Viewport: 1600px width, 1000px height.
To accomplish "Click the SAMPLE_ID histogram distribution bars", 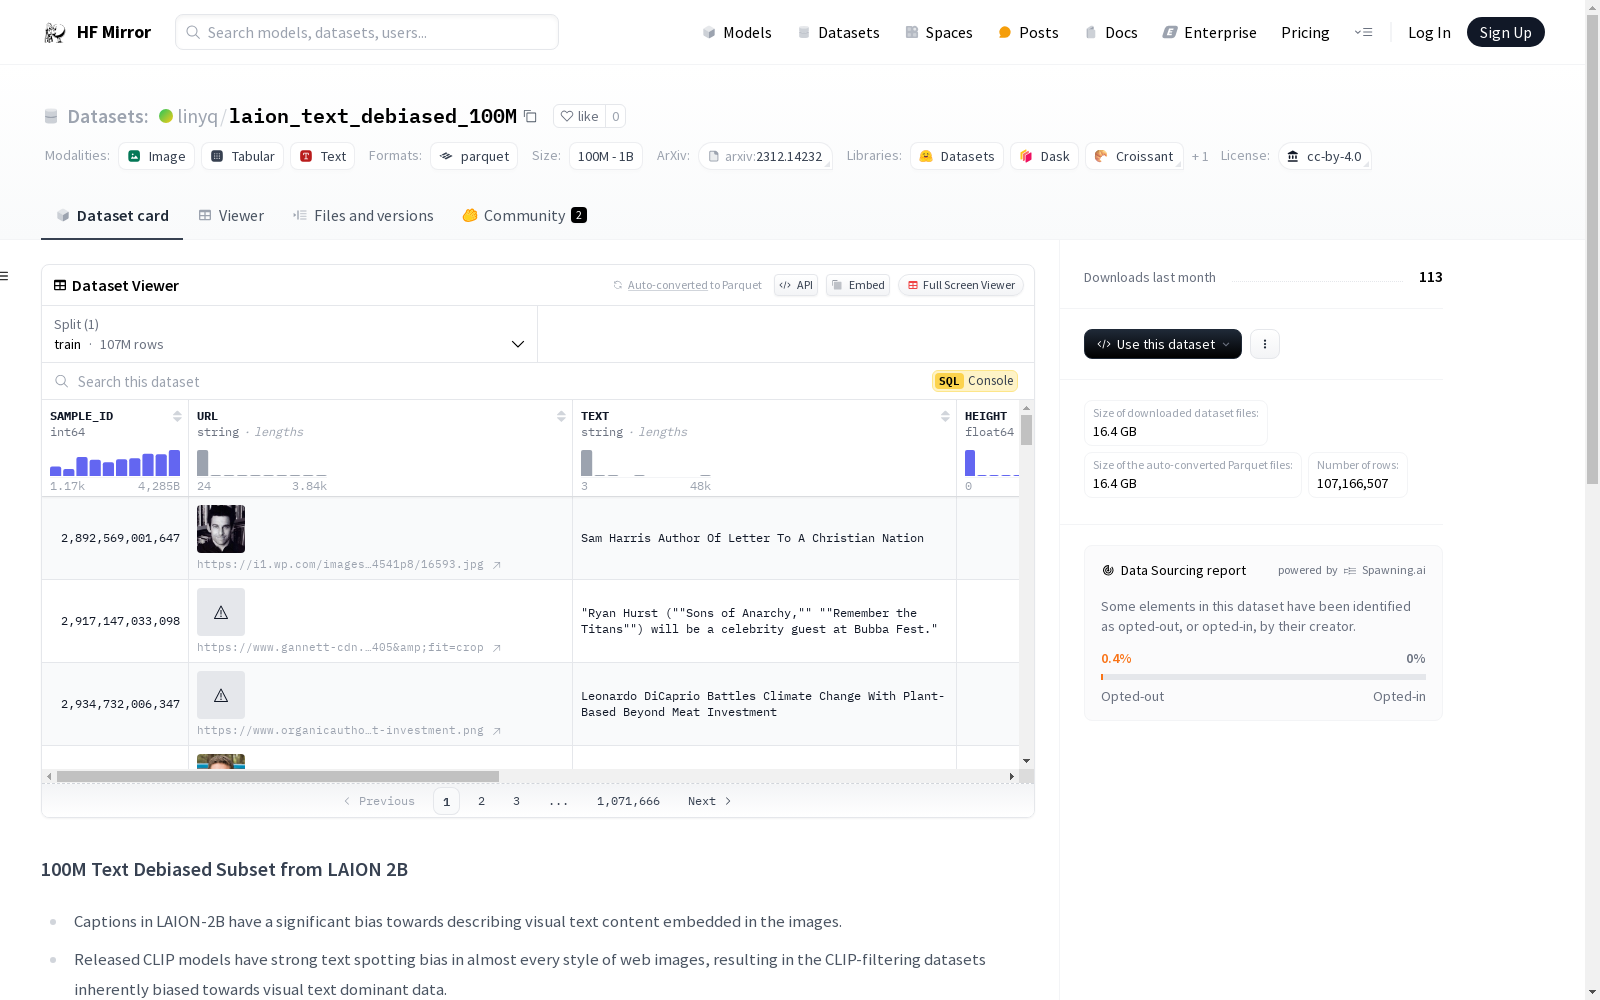I will 115,463.
